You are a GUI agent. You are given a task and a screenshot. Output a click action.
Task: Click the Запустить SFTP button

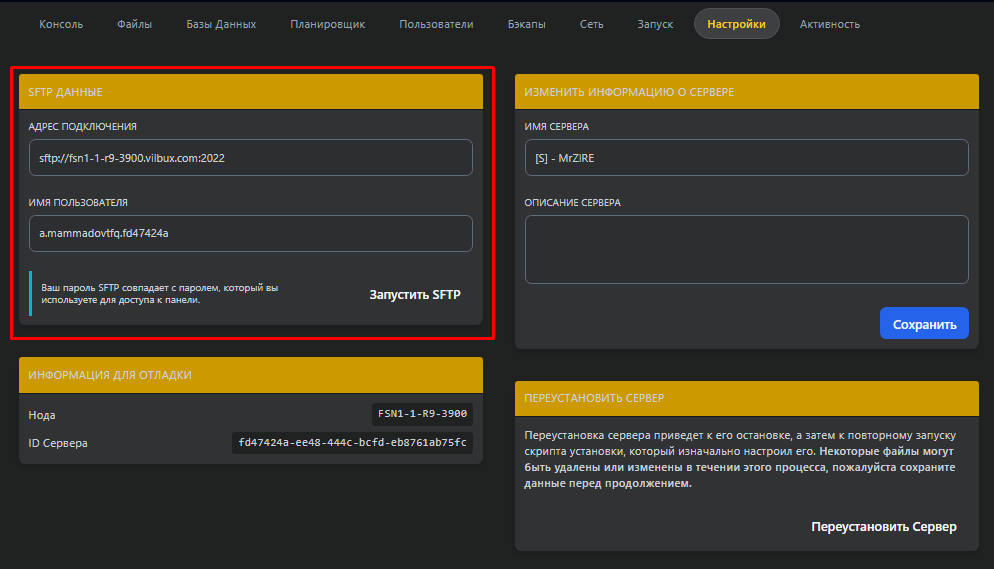[x=415, y=295]
